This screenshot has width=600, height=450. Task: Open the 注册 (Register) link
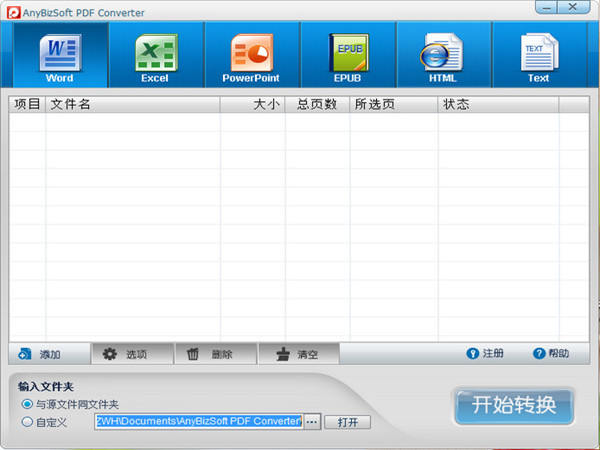[485, 354]
